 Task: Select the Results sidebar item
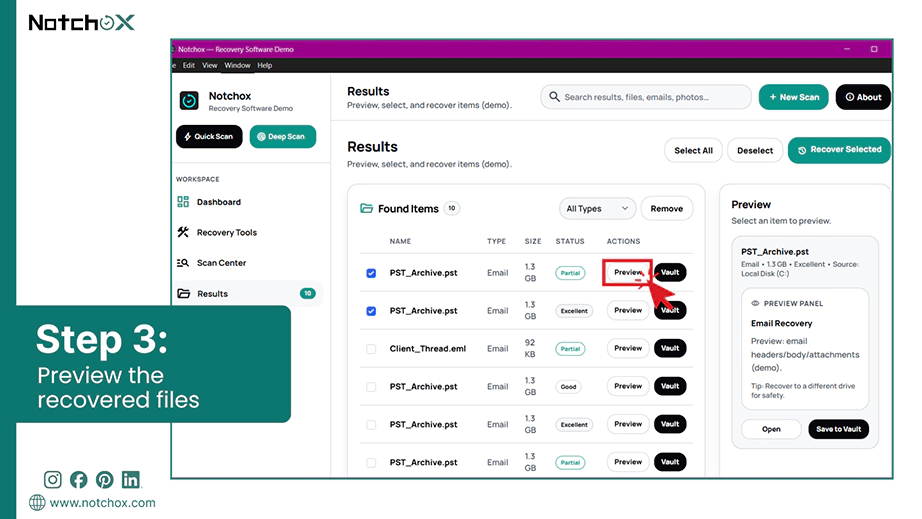pos(249,294)
